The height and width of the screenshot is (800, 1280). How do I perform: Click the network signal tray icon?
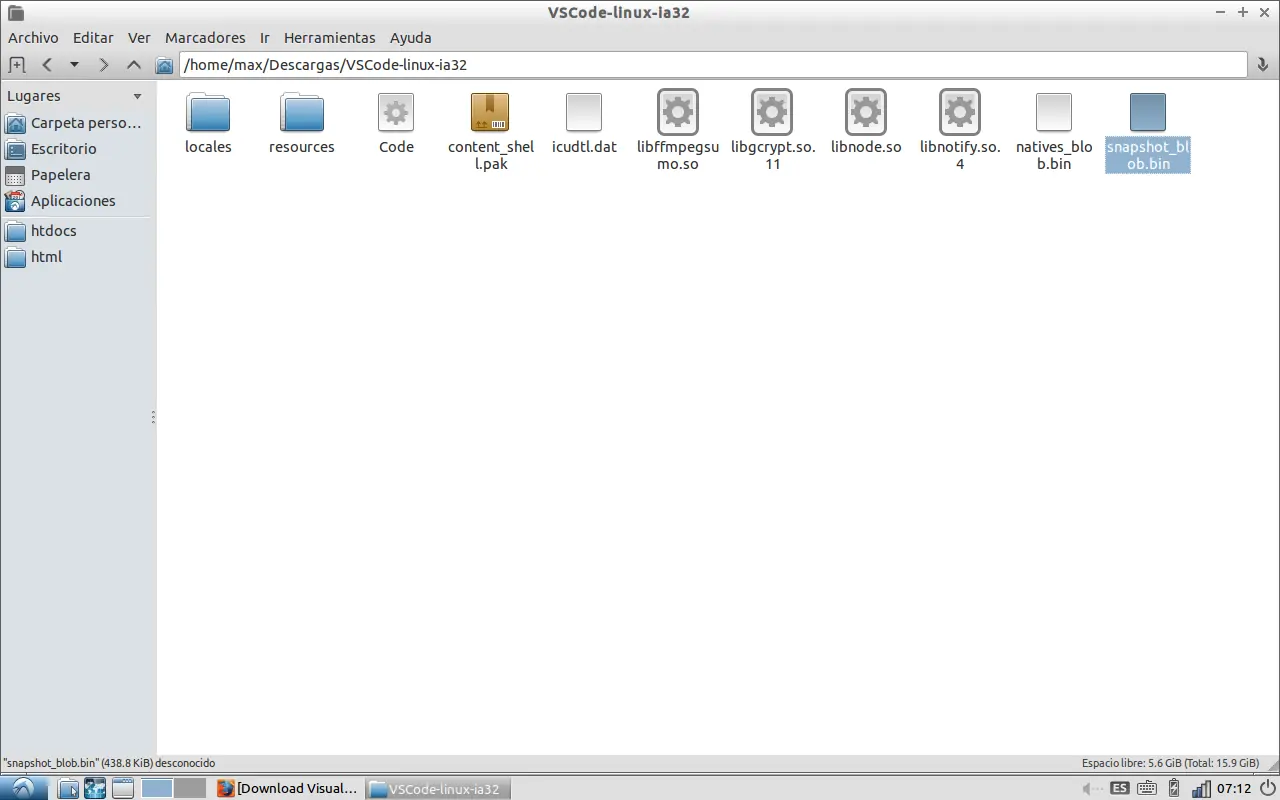pos(1201,788)
